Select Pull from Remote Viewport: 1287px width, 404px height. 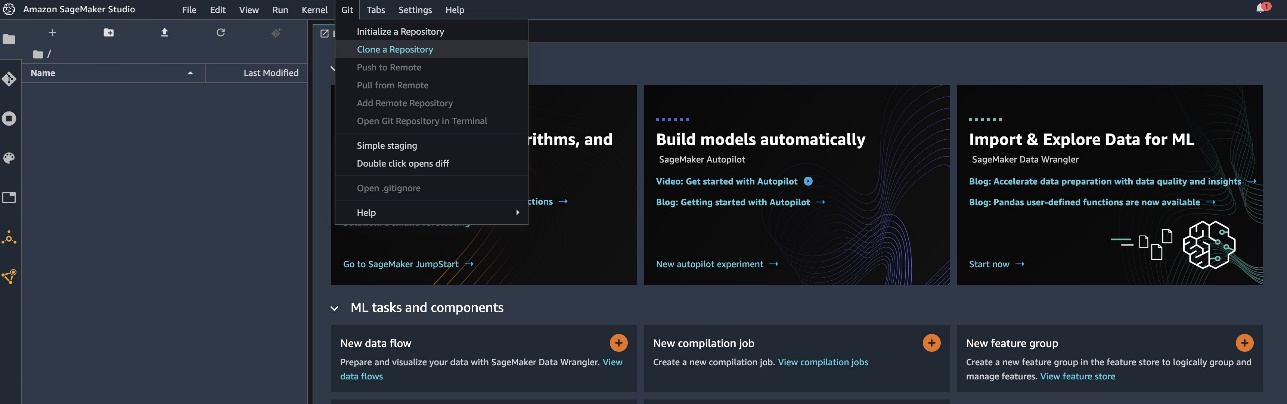click(431, 85)
